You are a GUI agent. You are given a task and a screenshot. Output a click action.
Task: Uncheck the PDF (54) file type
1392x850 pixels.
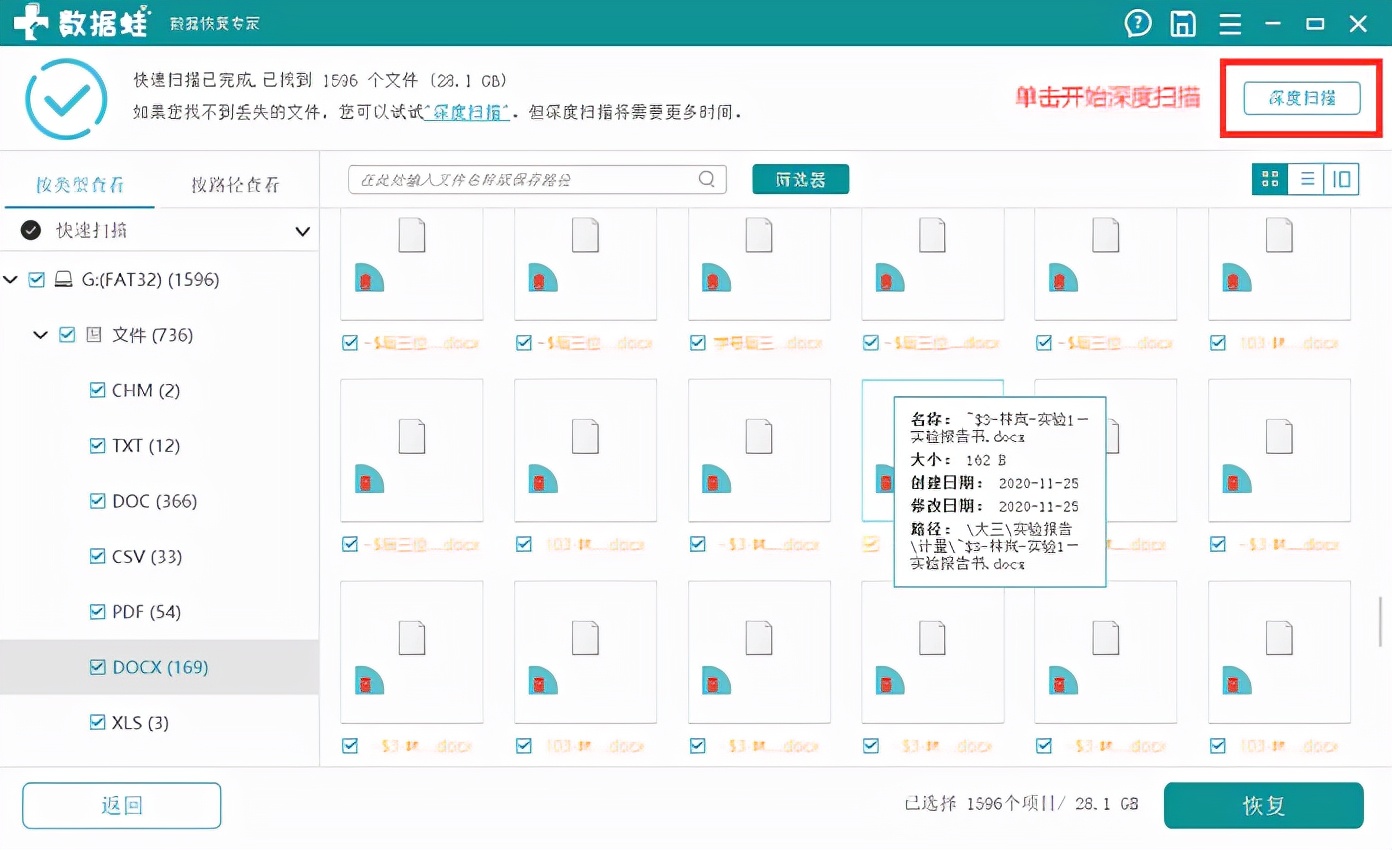(x=97, y=611)
